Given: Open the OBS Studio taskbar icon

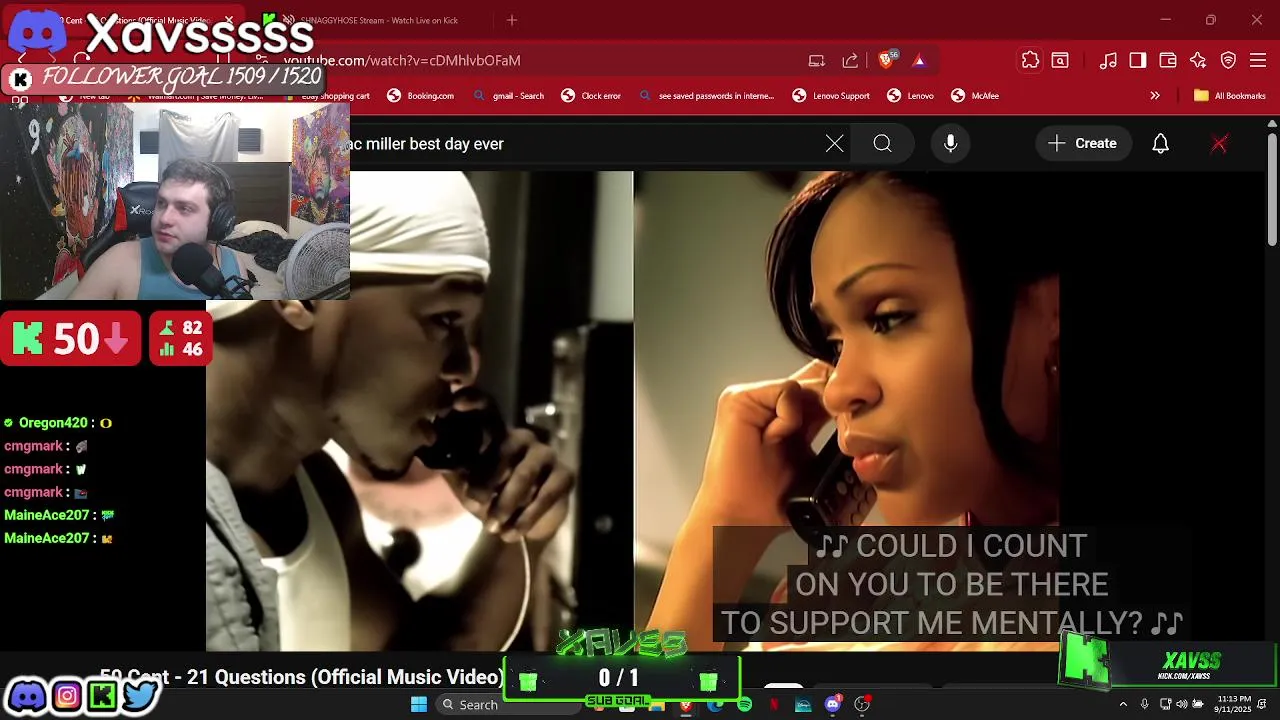Looking at the screenshot, I should point(861,704).
